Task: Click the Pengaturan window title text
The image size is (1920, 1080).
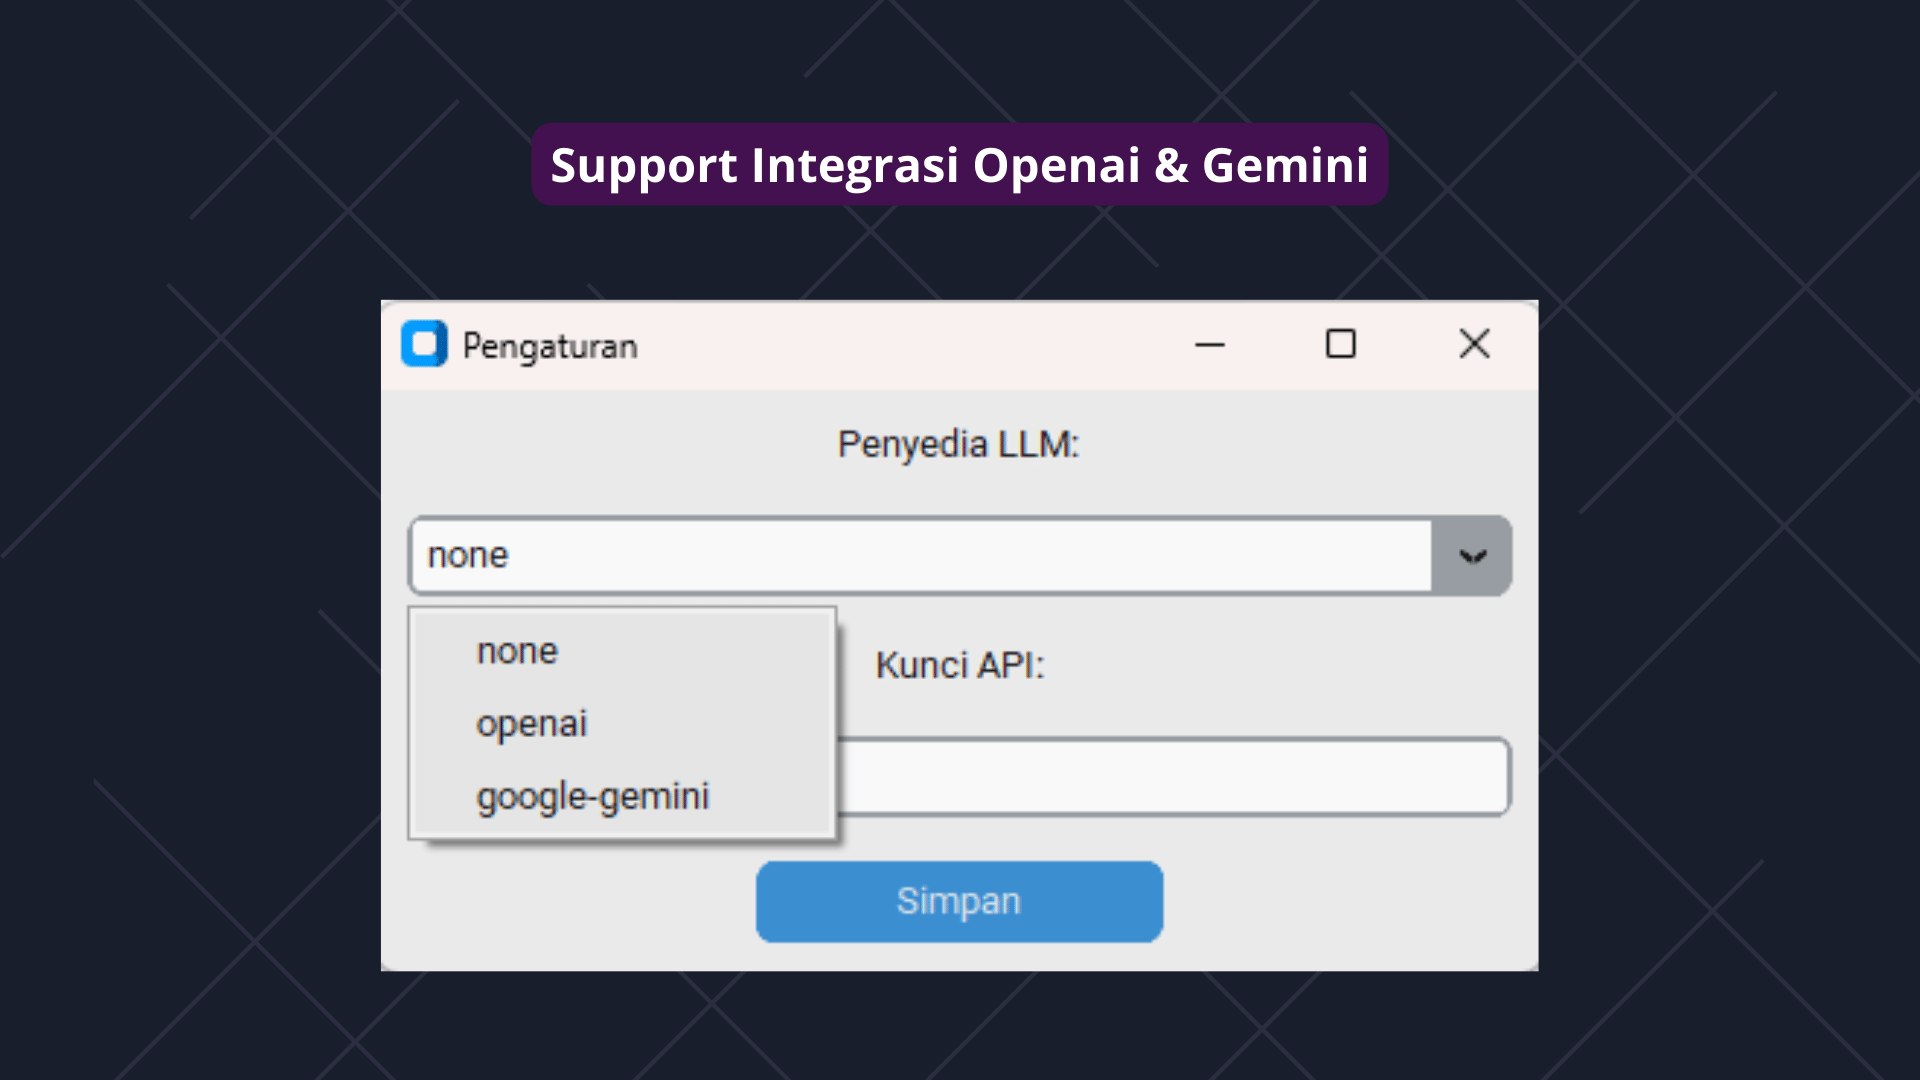Action: (x=550, y=346)
